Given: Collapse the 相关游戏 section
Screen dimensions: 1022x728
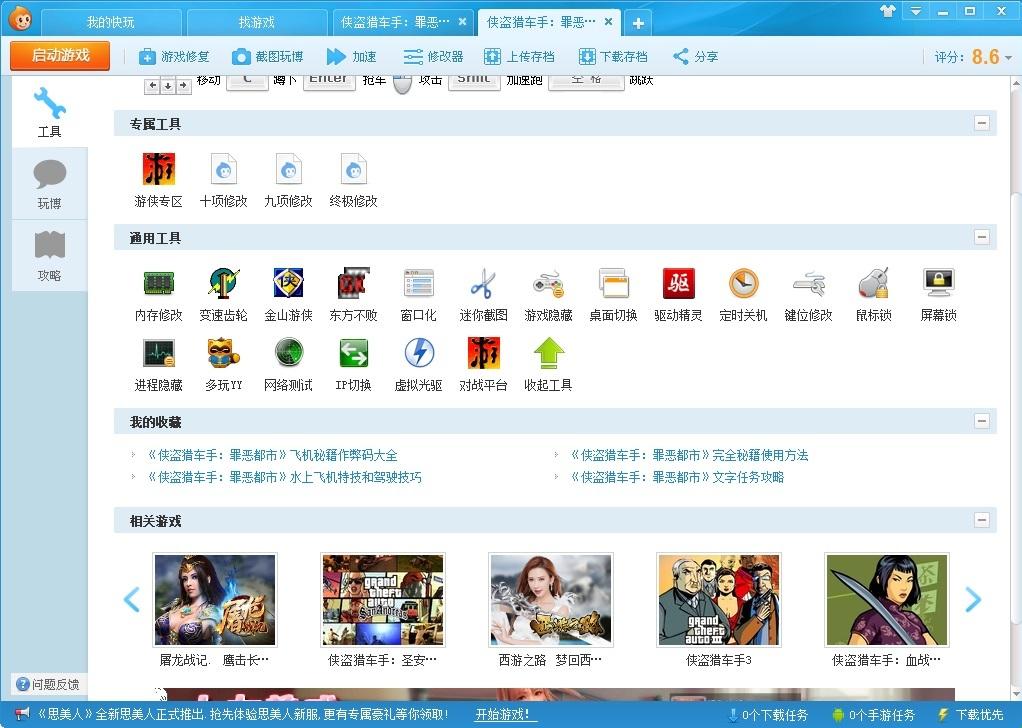Looking at the screenshot, I should click(x=982, y=520).
